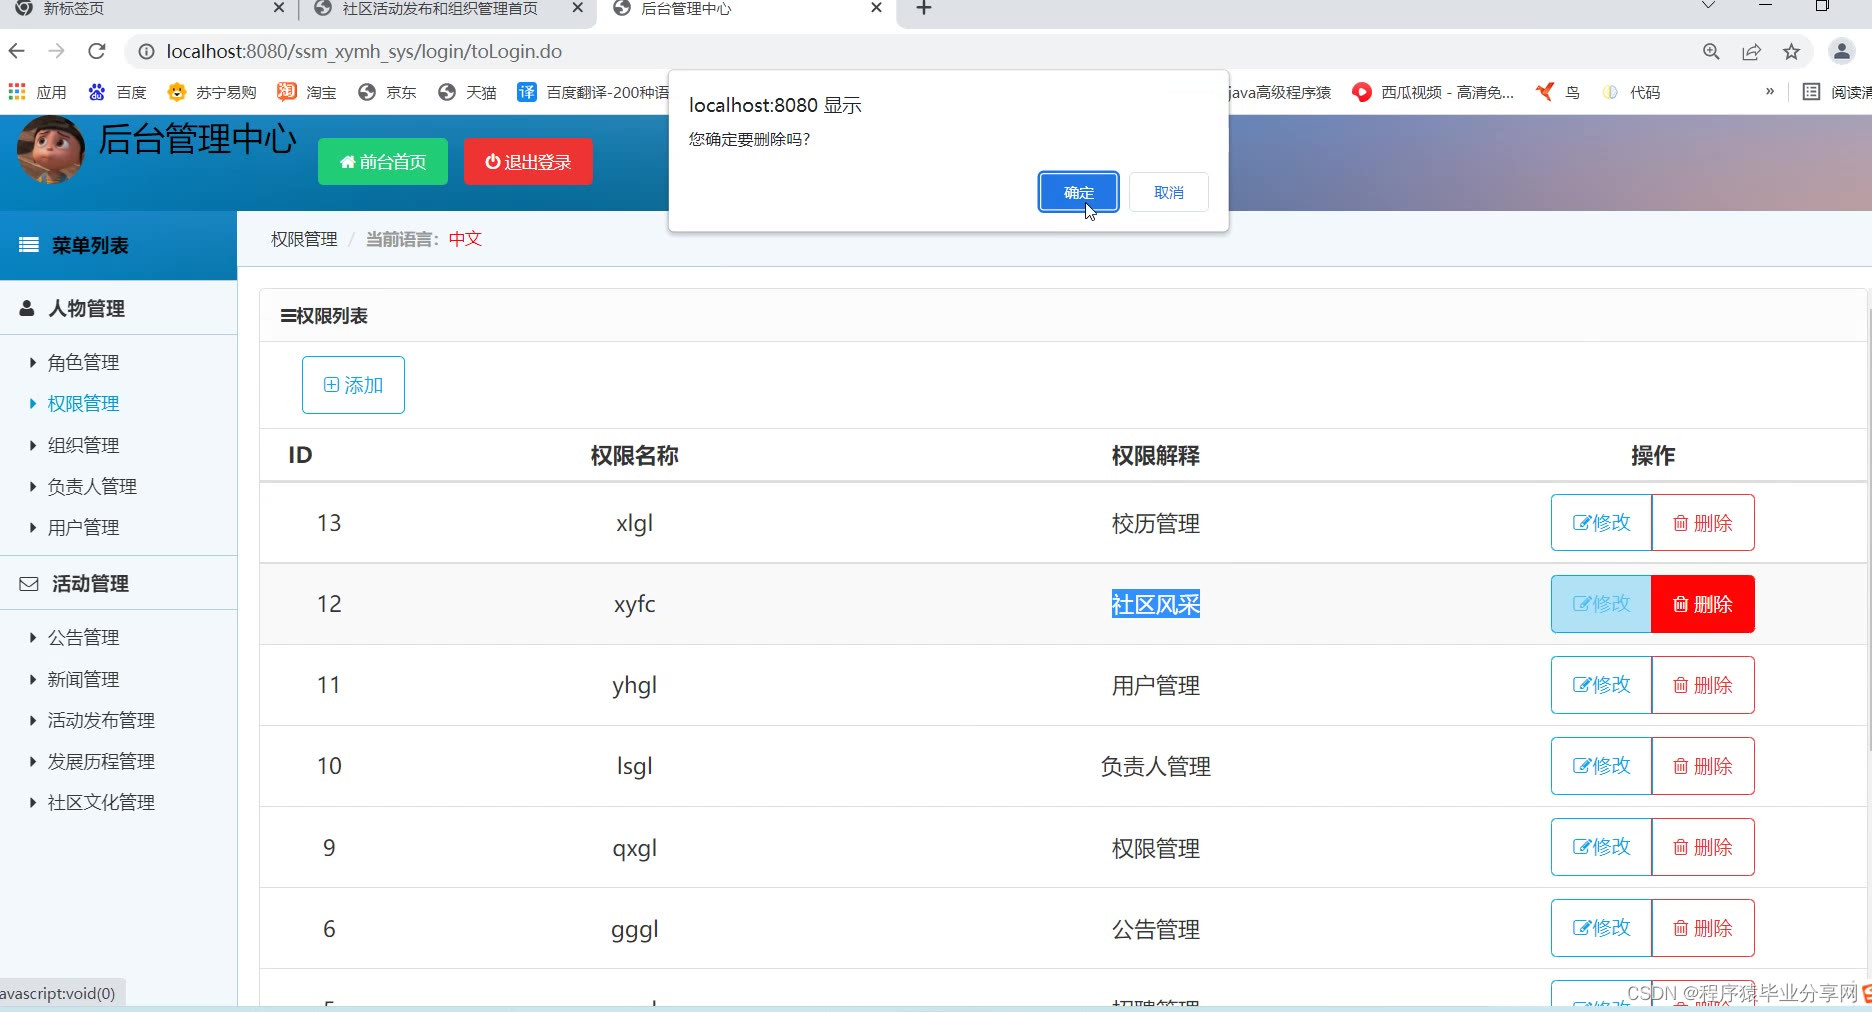Click the 添加 add permission button
The image size is (1872, 1012).
[353, 385]
